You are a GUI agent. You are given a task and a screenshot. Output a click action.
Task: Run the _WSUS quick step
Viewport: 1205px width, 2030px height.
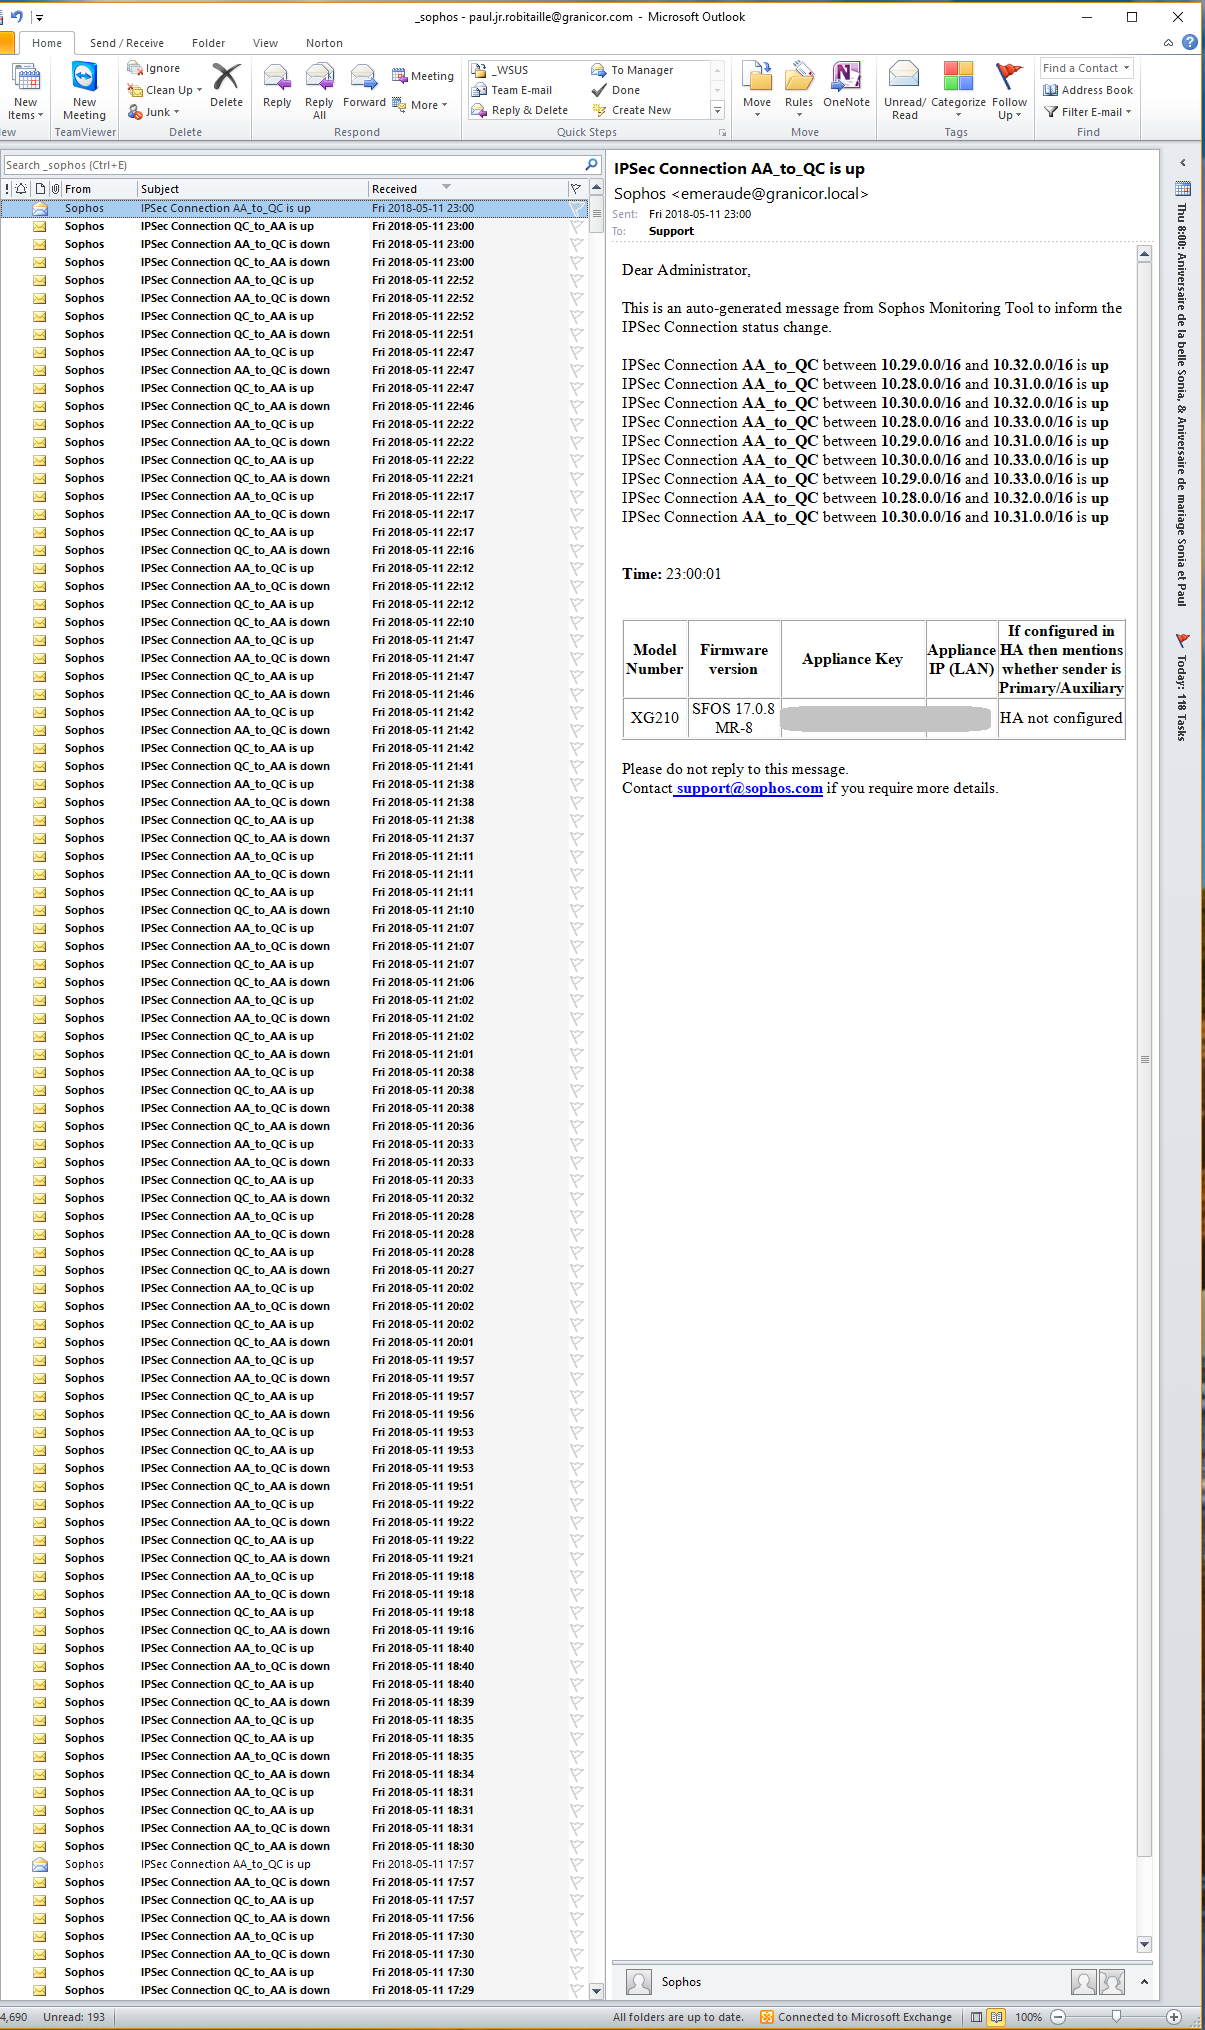(x=500, y=70)
